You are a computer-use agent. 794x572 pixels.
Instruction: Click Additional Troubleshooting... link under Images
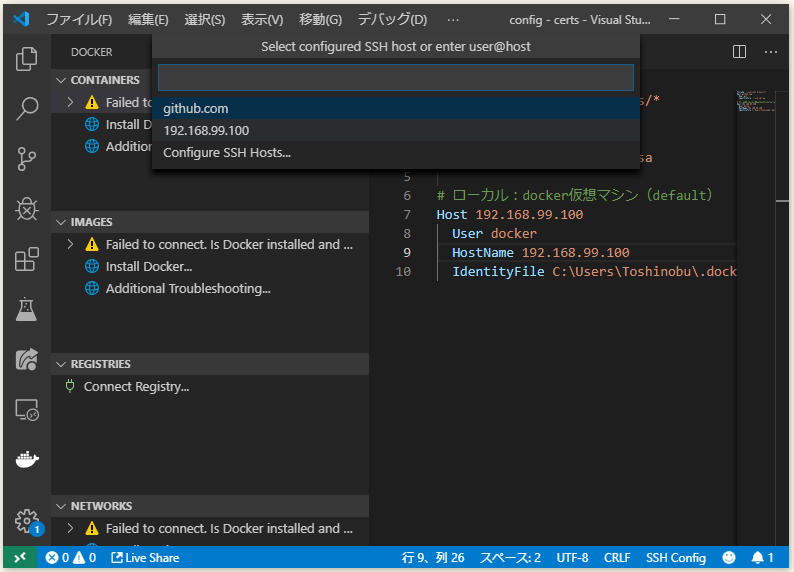[x=188, y=289]
